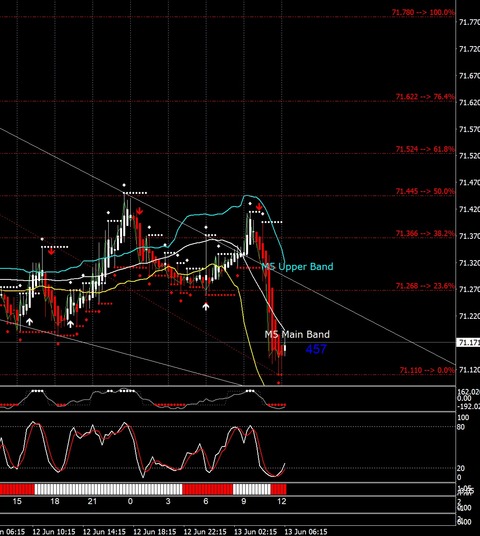Click hour label 12 on the indicator axis
Image resolution: width=480 pixels, height=536 pixels.
pos(282,501)
